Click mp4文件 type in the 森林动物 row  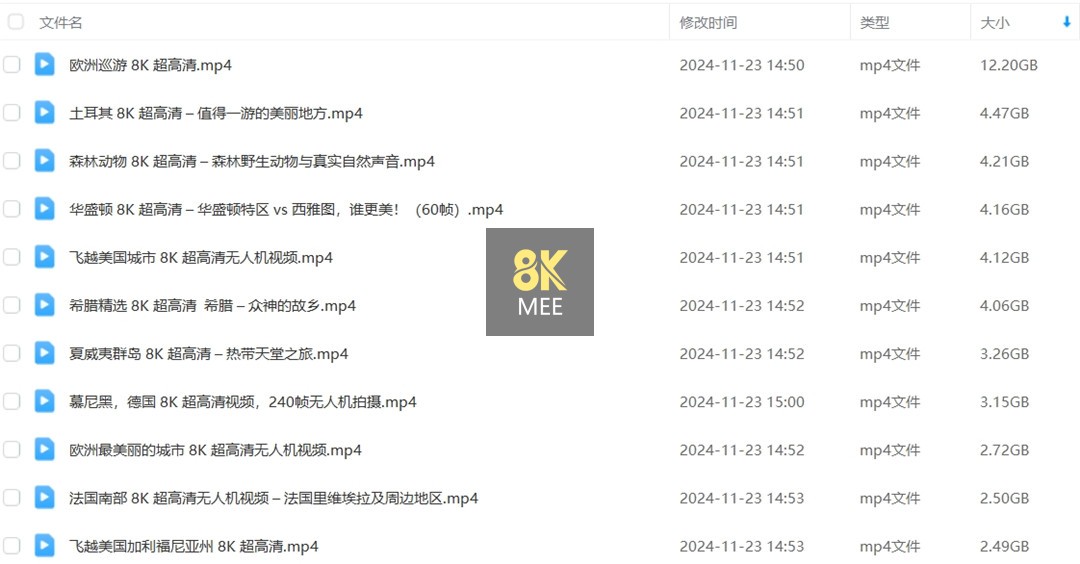(x=890, y=161)
